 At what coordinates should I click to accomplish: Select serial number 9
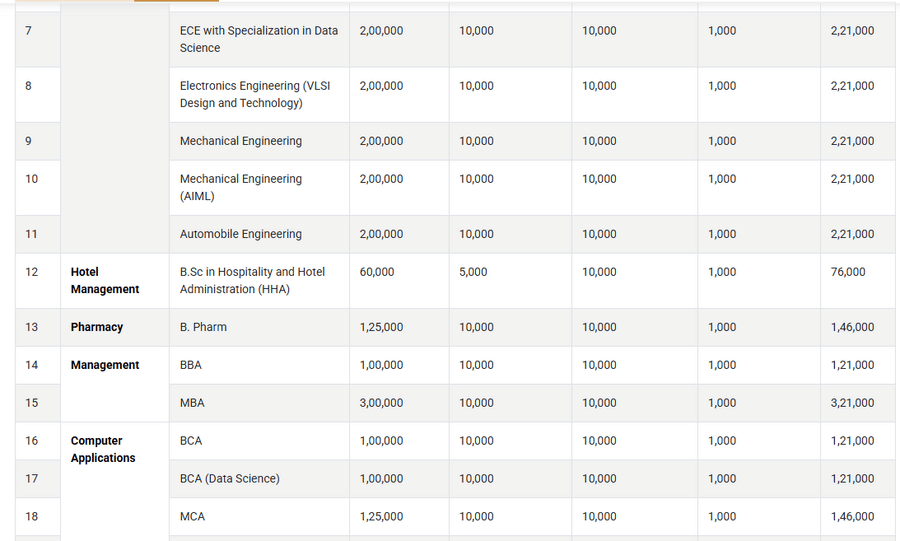pyautogui.click(x=28, y=141)
